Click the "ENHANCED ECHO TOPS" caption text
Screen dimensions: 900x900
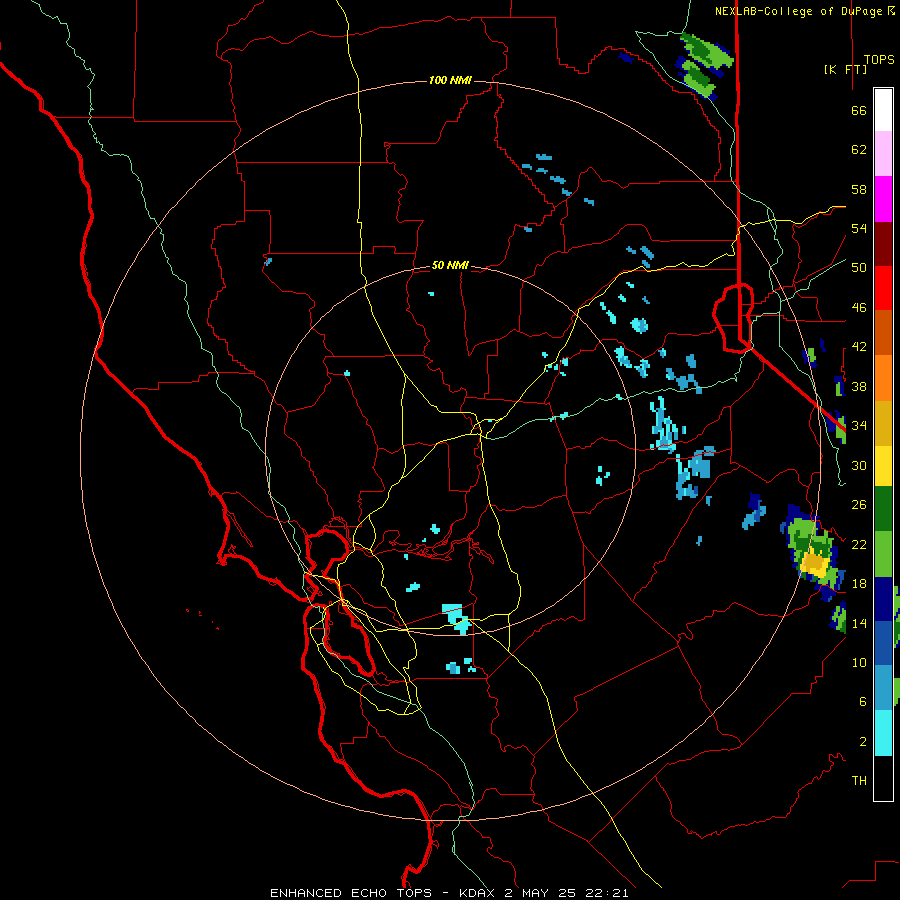[351, 893]
